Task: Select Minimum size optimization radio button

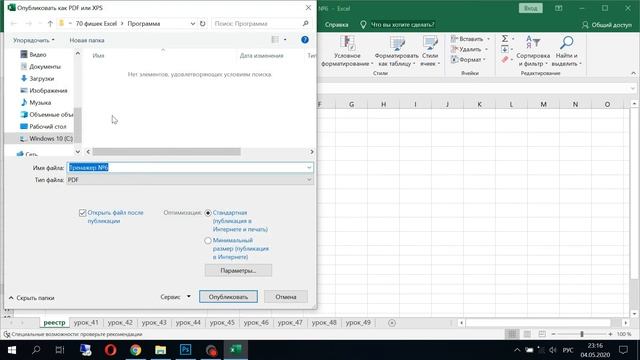Action: coord(208,240)
